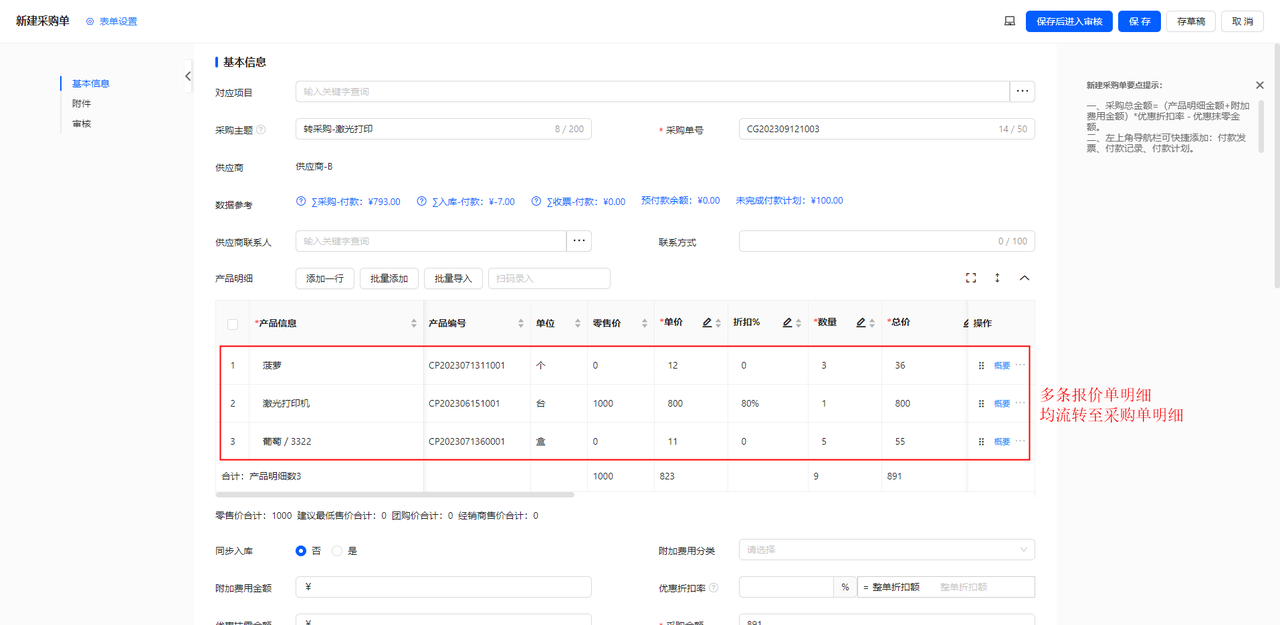
Task: Open the 附加费用分类 dropdown
Action: (887, 549)
